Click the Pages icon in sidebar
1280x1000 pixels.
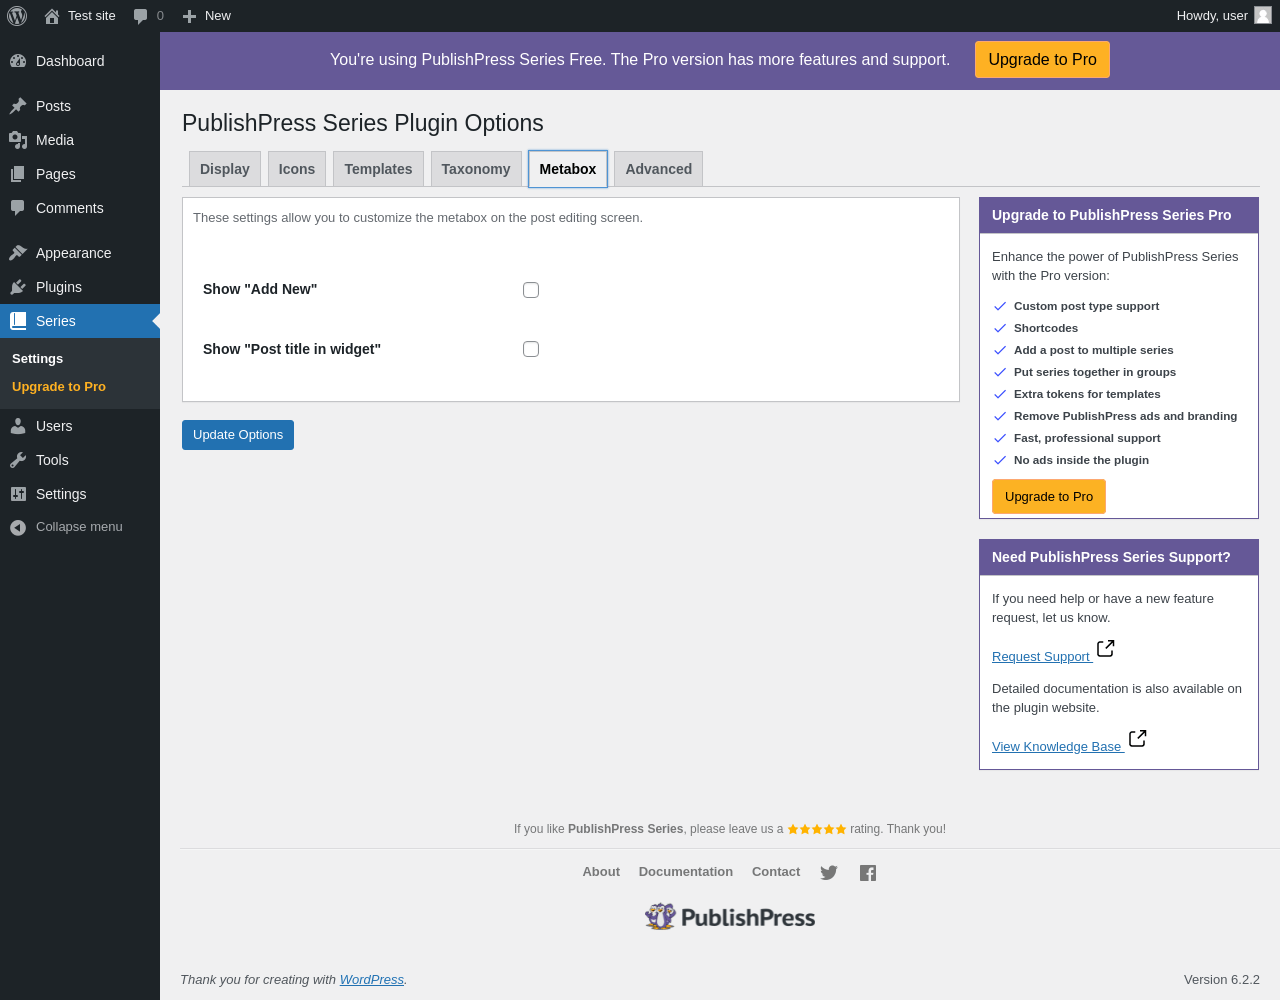click(18, 174)
